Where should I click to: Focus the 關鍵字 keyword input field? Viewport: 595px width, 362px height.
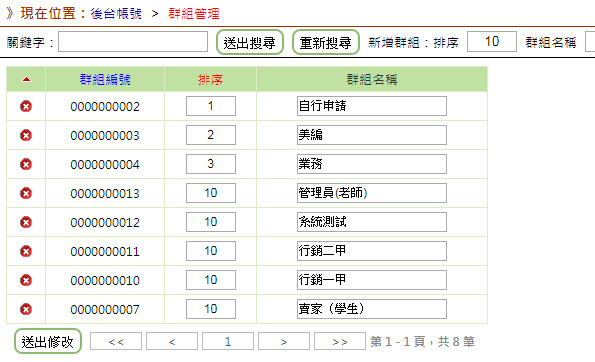(x=133, y=42)
